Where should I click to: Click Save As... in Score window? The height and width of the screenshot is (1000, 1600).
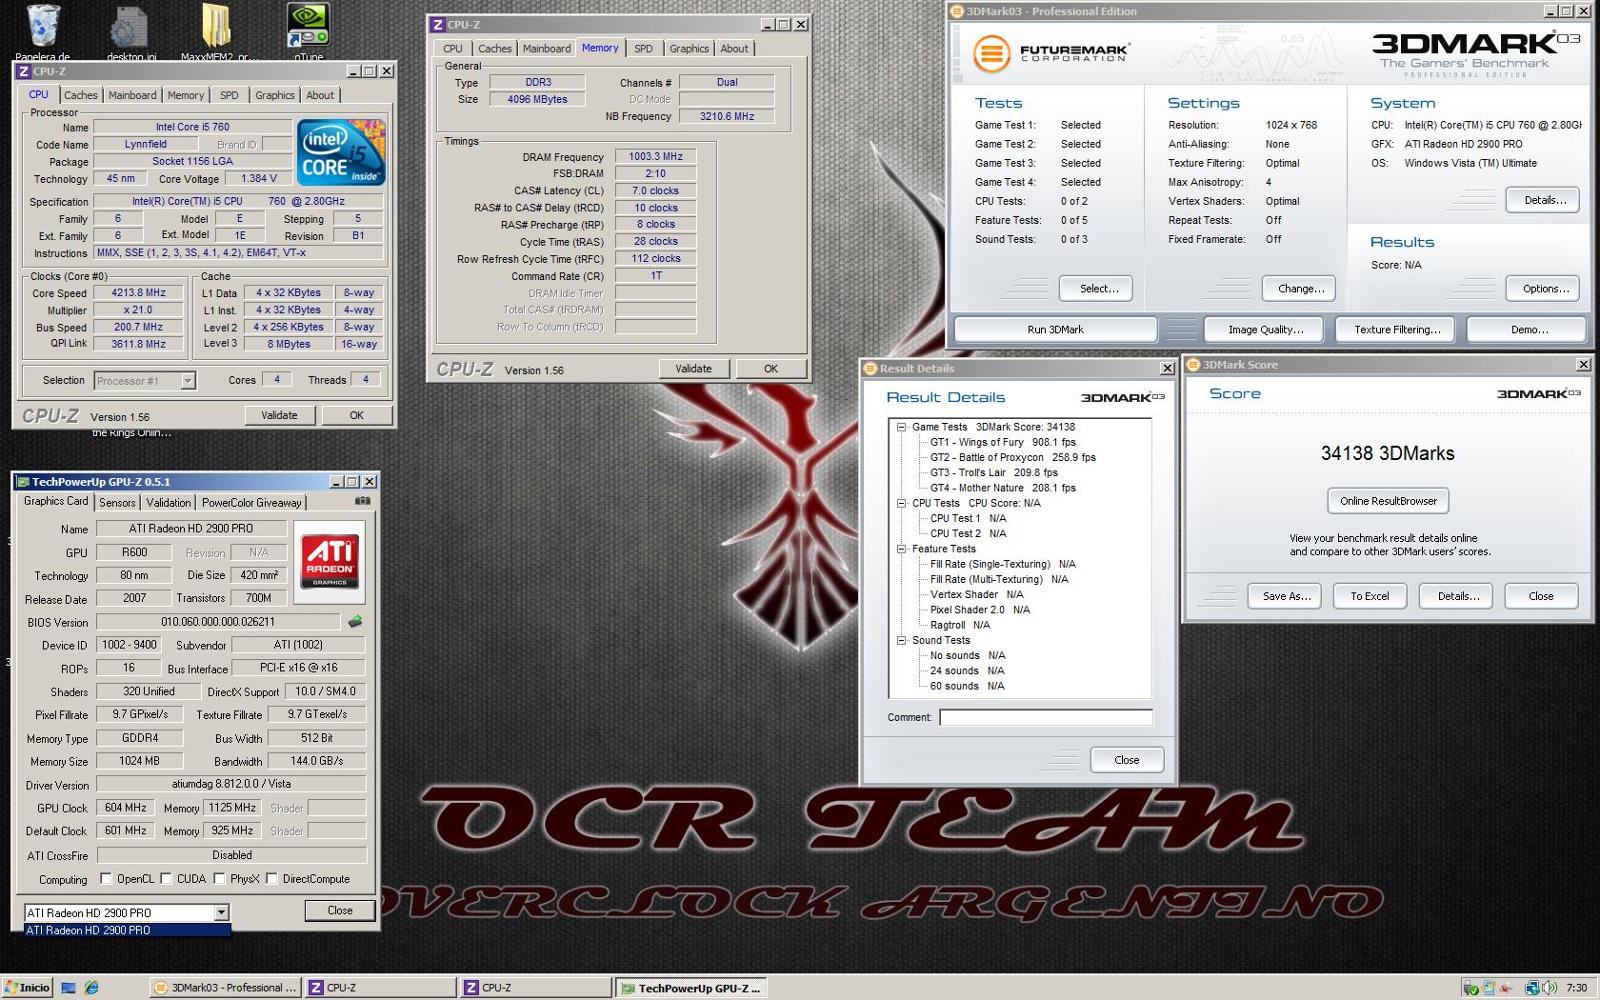pyautogui.click(x=1286, y=596)
